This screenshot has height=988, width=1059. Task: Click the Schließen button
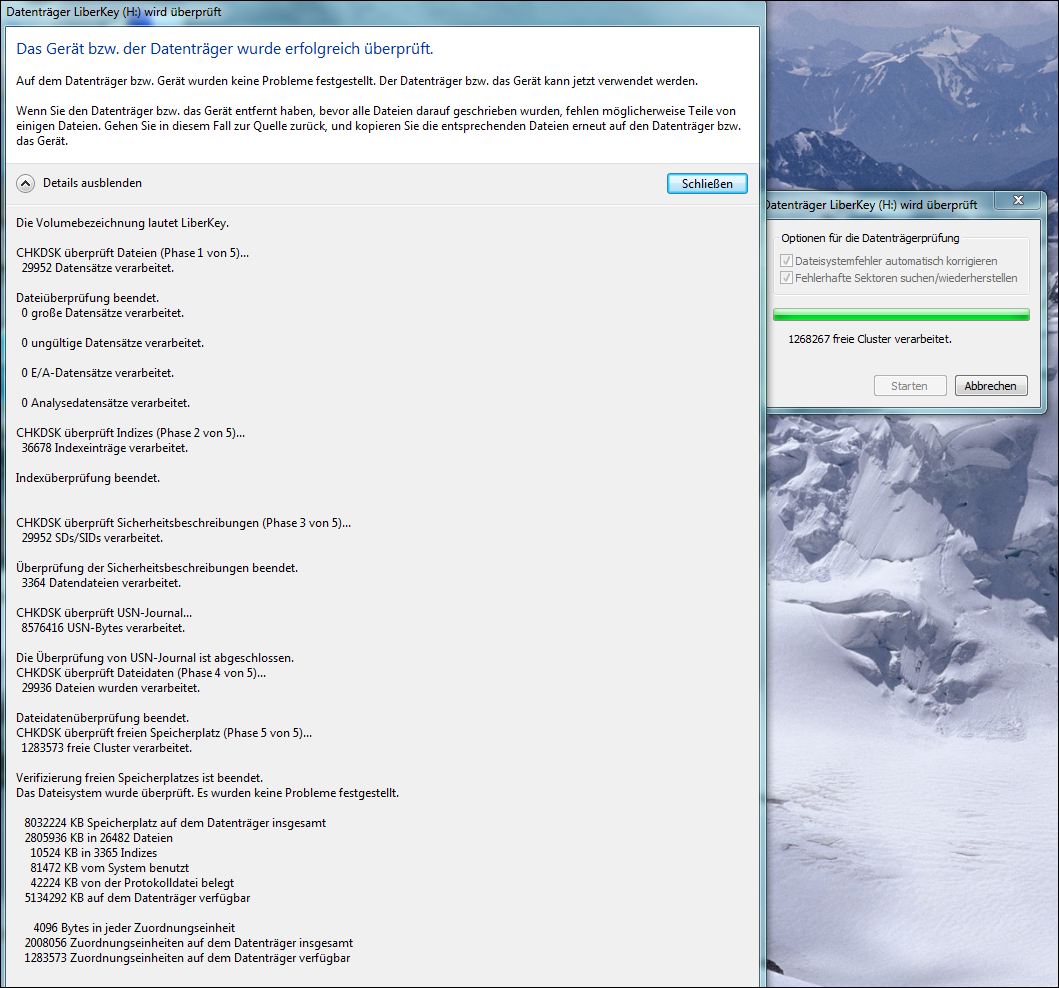click(706, 184)
